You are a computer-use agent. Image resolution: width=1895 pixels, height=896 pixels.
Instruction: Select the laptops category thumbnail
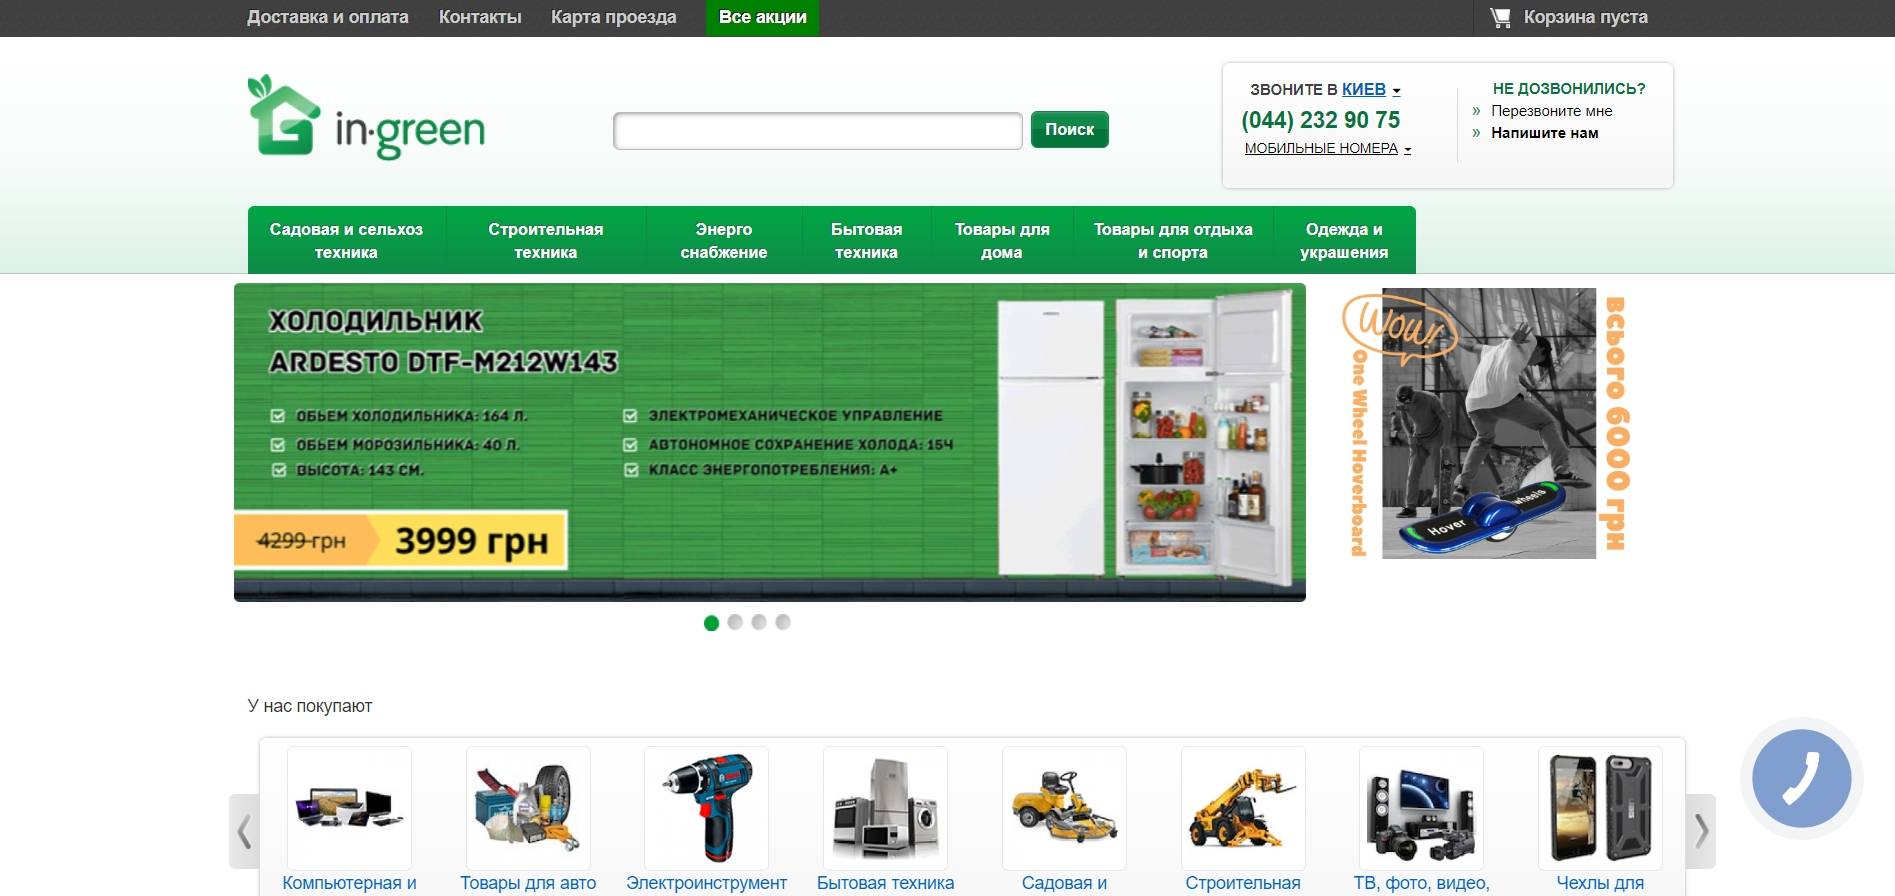(349, 807)
